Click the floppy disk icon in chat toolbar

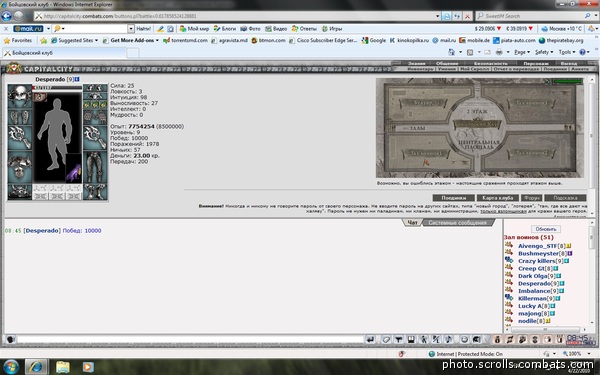pos(411,339)
